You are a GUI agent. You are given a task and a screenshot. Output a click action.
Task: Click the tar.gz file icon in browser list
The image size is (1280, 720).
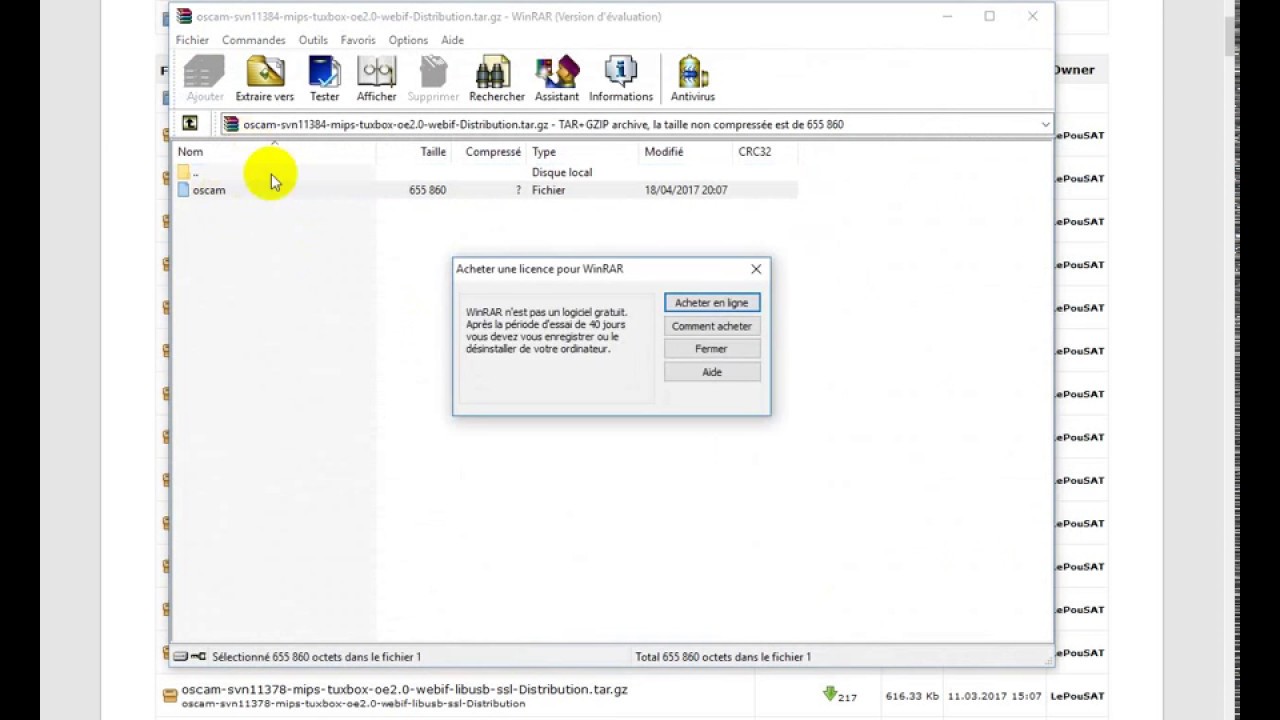tap(170, 695)
